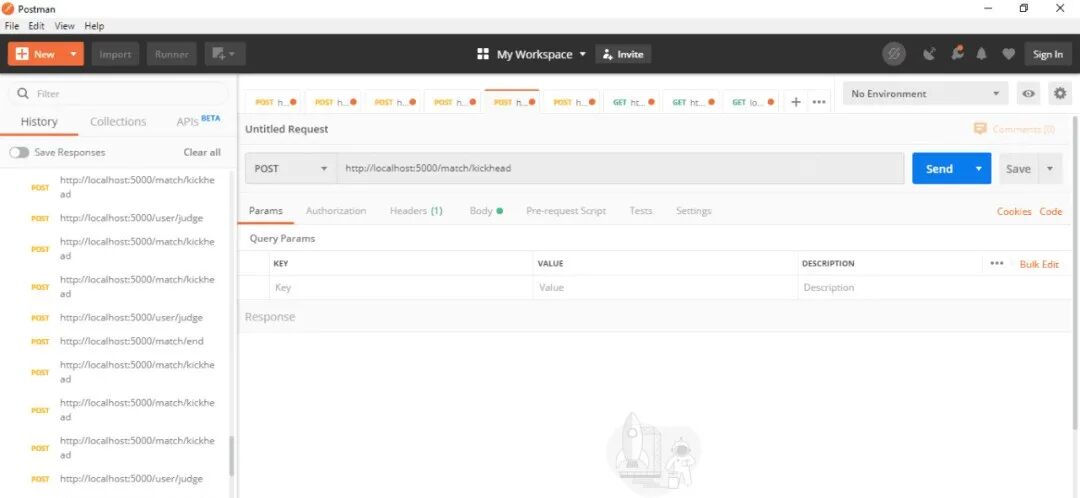Click the Sign In button
1080x498 pixels.
point(1048,54)
